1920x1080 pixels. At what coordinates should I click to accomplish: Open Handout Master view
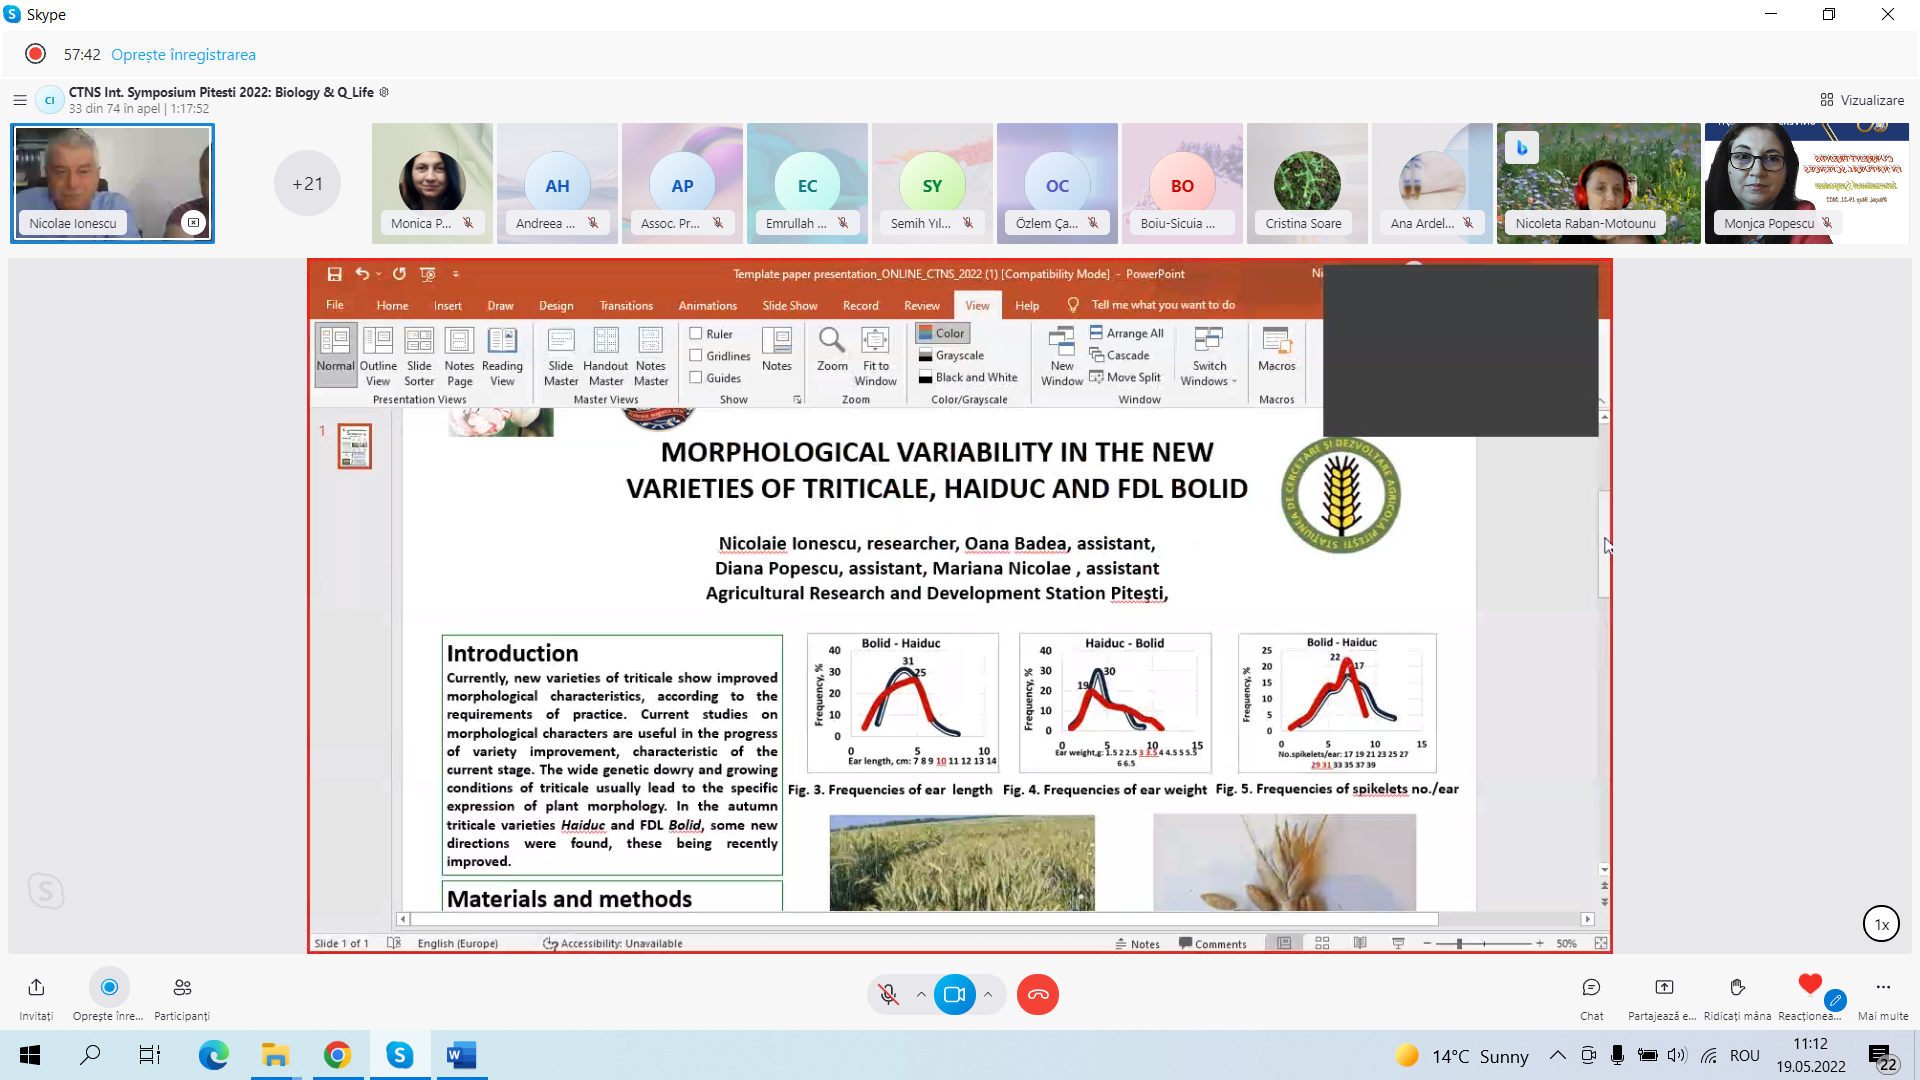coord(605,356)
